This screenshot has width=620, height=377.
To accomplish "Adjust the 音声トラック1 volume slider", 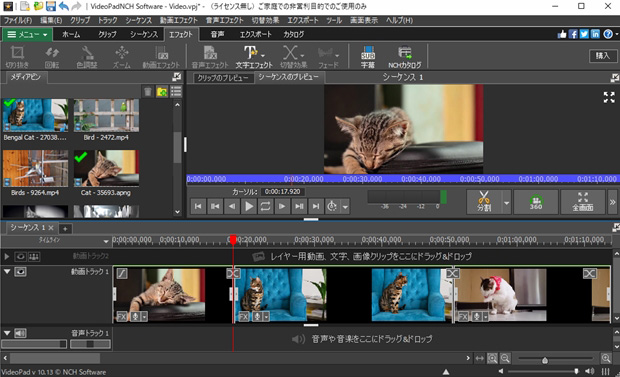I will [x=34, y=344].
